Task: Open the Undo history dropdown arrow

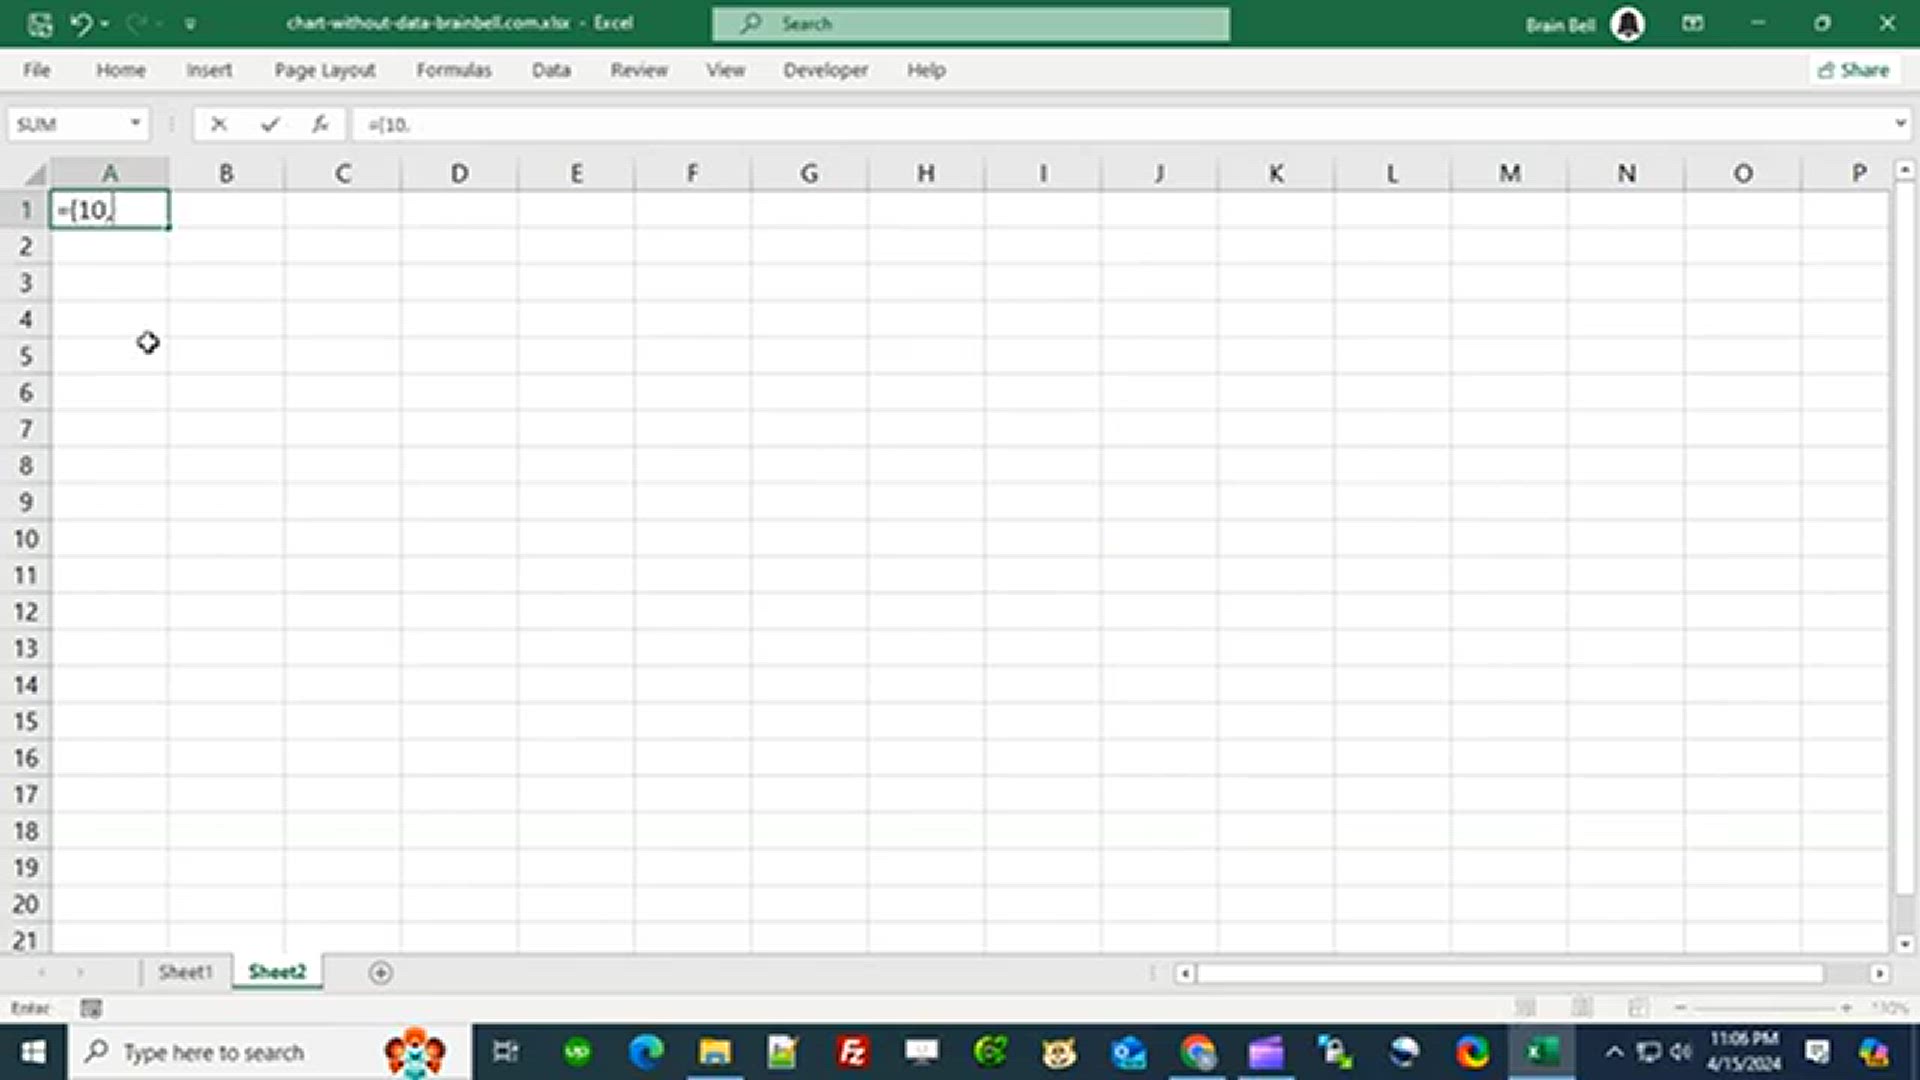Action: click(x=105, y=23)
